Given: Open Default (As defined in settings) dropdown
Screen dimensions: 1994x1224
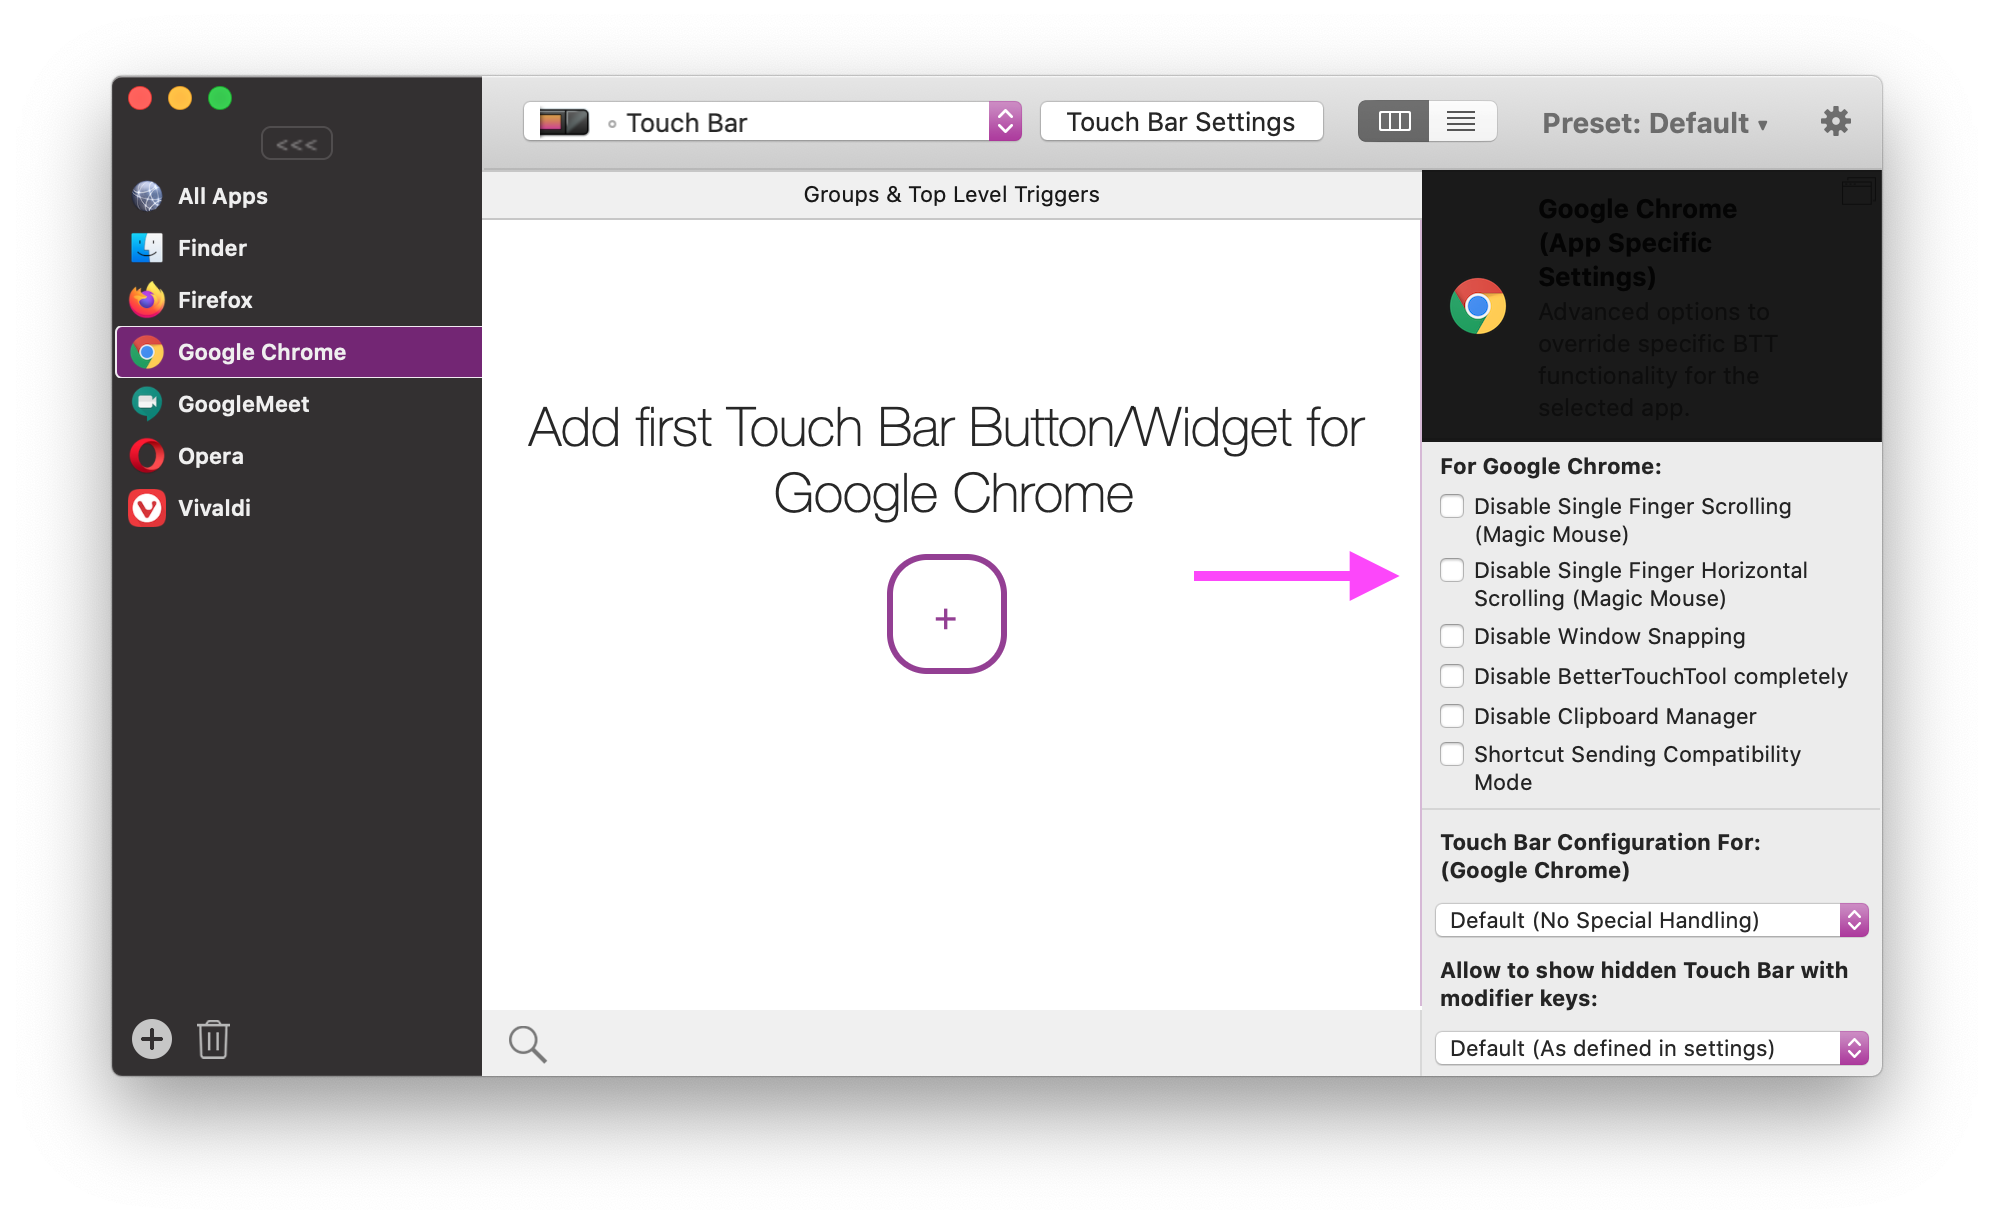Looking at the screenshot, I should click(x=1651, y=1048).
